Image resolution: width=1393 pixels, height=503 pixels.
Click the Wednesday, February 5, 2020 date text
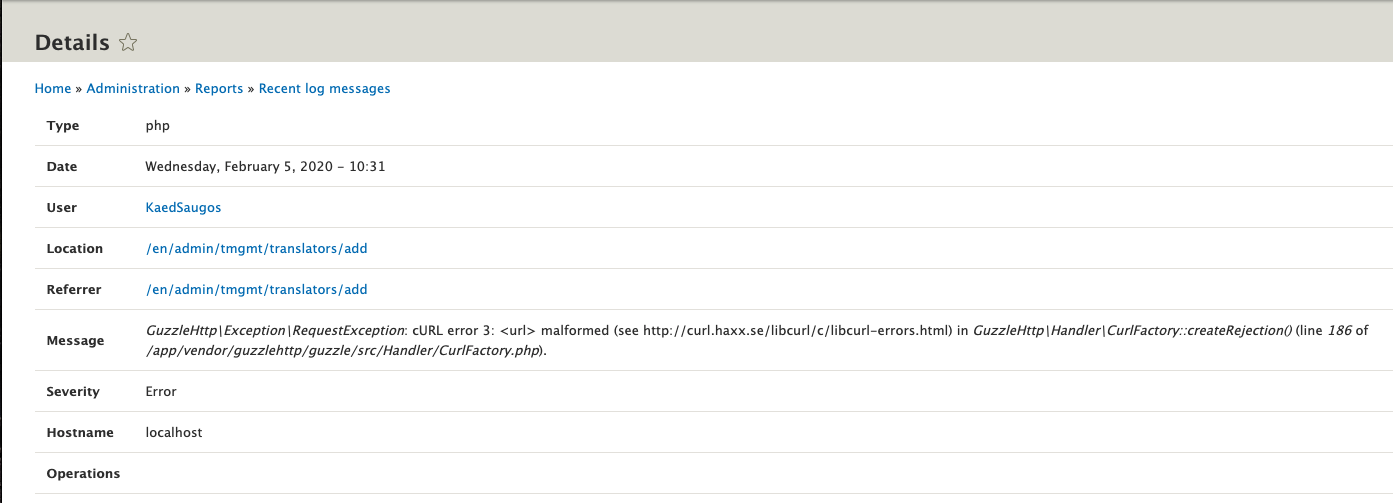(x=265, y=167)
